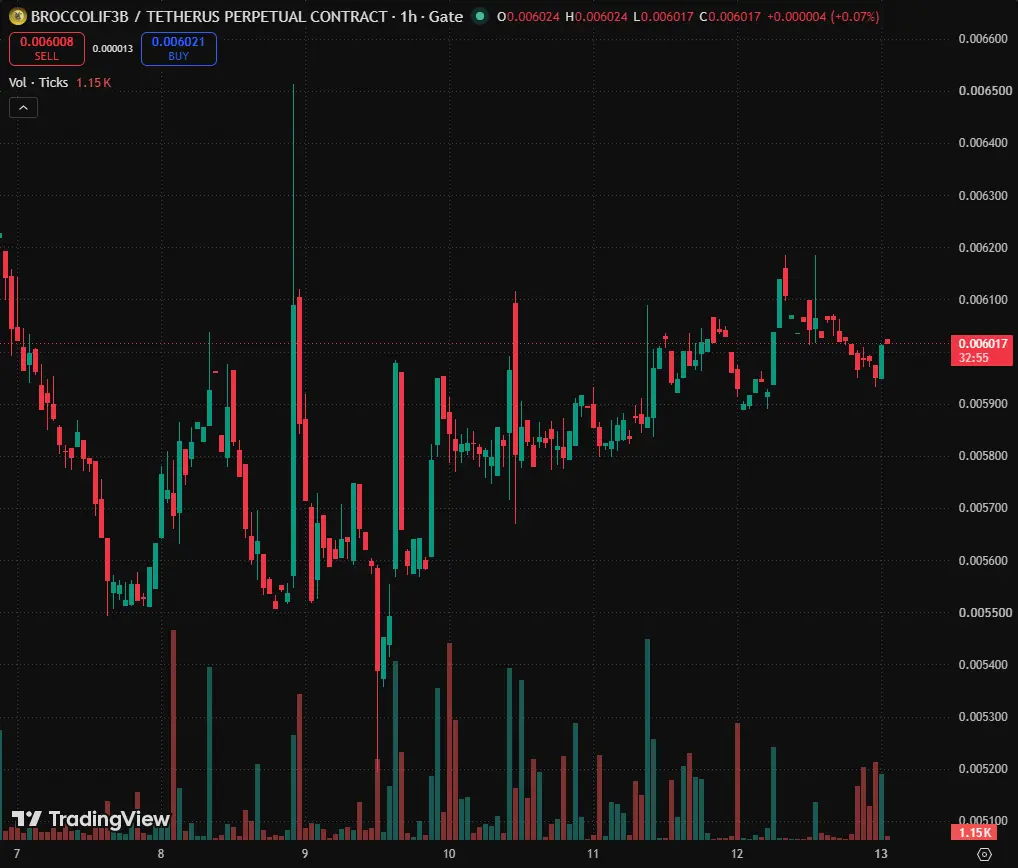
Task: Click the TradingView logo link
Action: 90,819
